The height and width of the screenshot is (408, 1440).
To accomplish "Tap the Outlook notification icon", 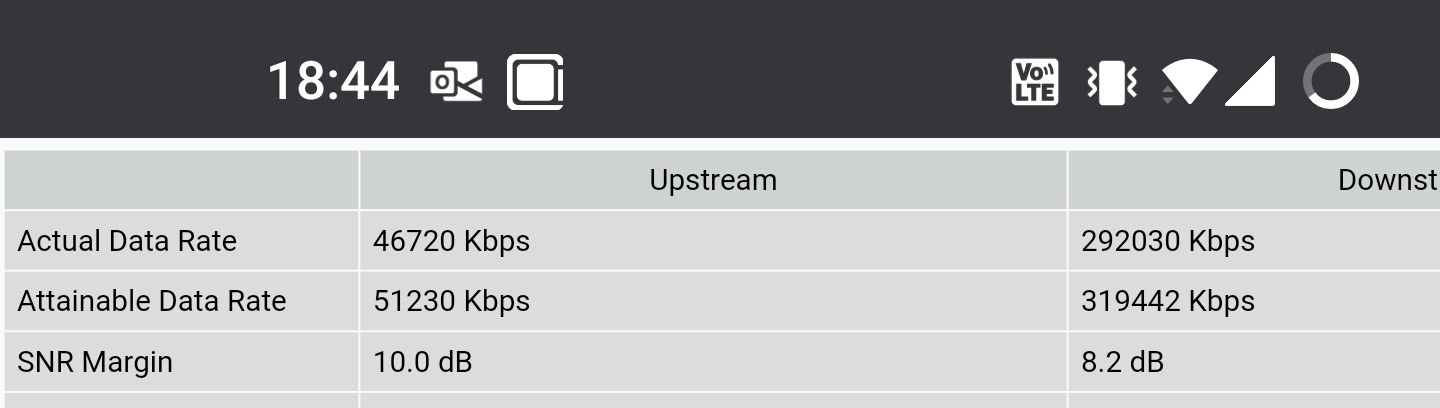I will [456, 82].
